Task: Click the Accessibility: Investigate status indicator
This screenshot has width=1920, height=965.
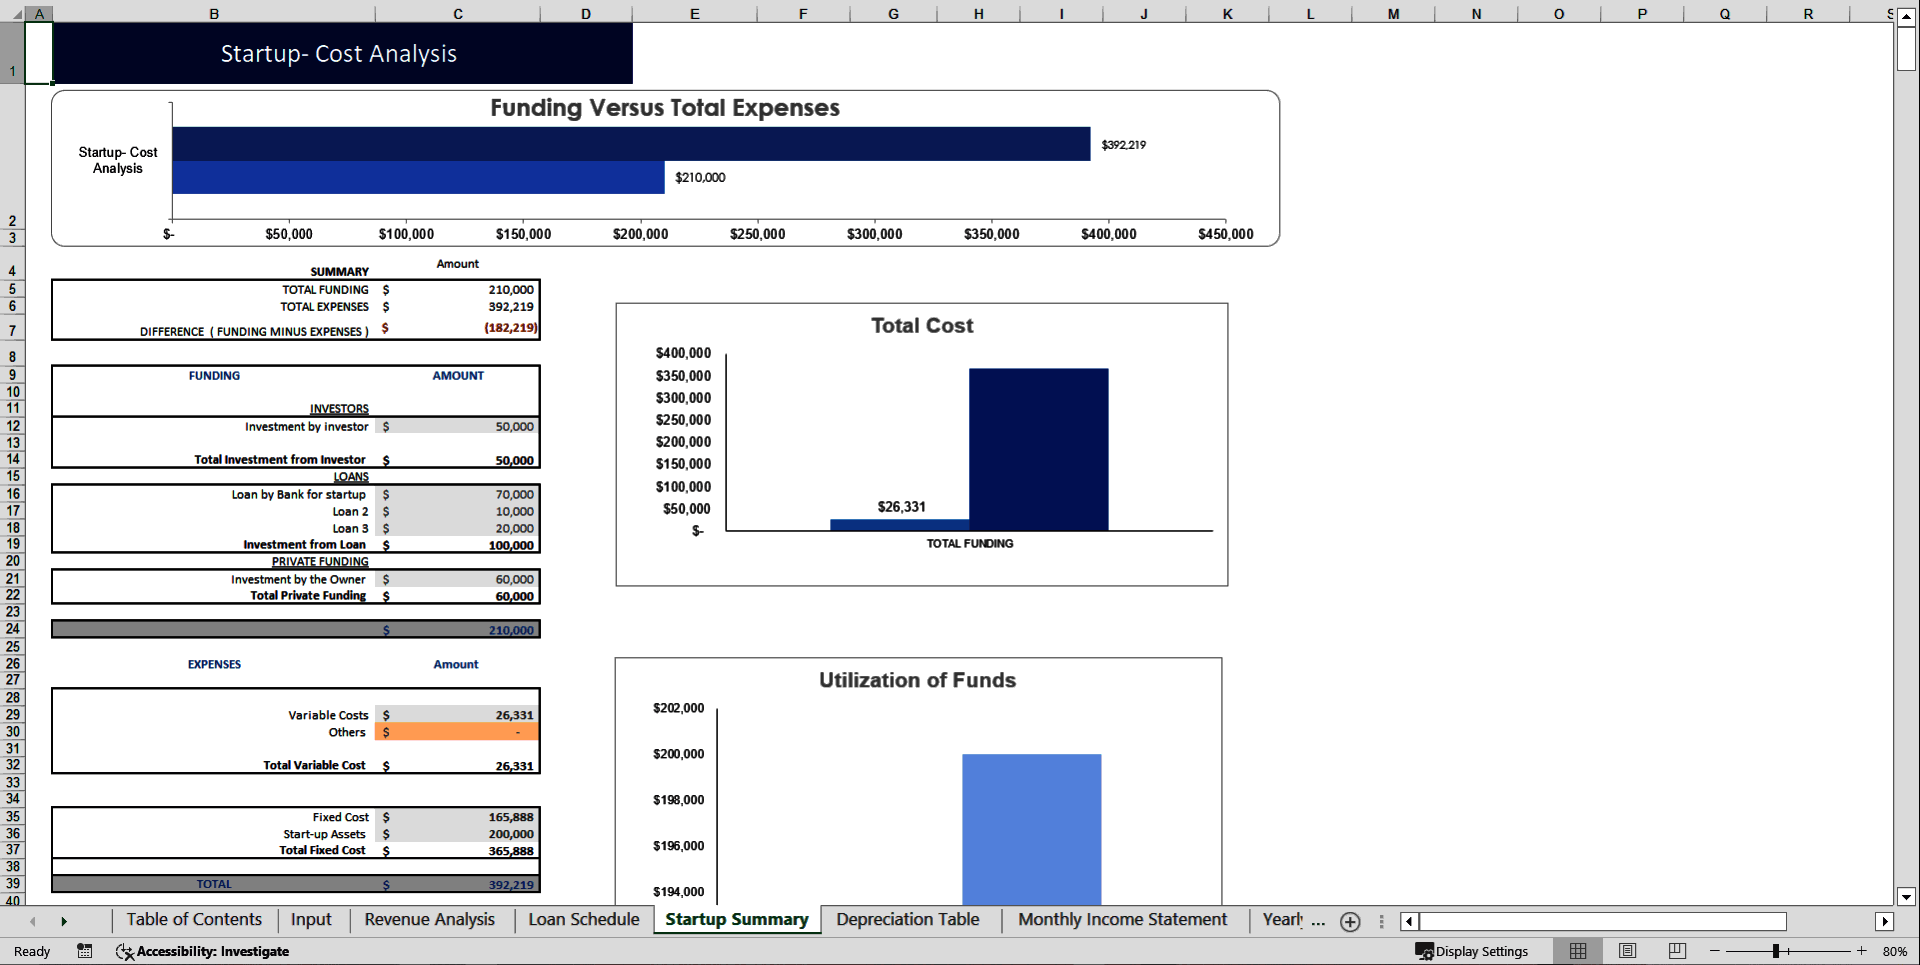Action: coord(203,951)
